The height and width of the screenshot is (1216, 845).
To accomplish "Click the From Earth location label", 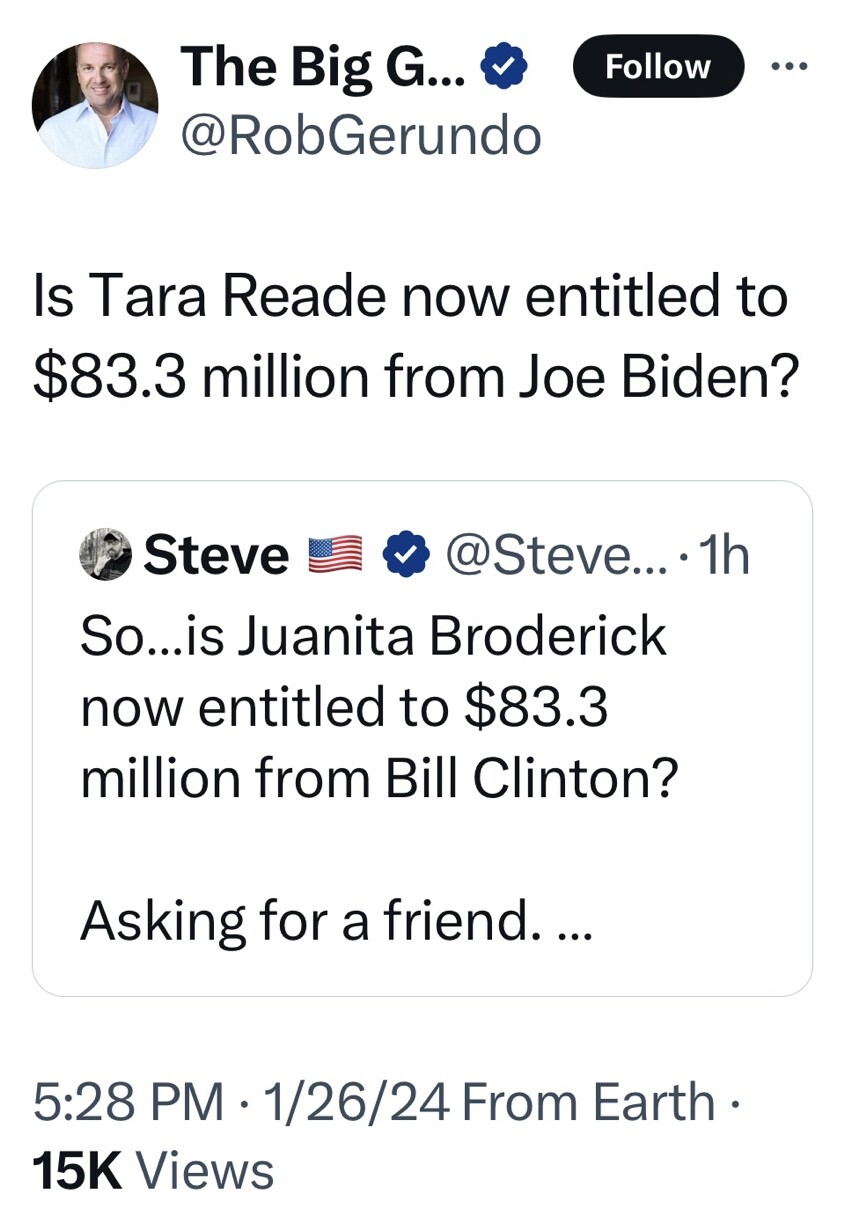I will (589, 1103).
